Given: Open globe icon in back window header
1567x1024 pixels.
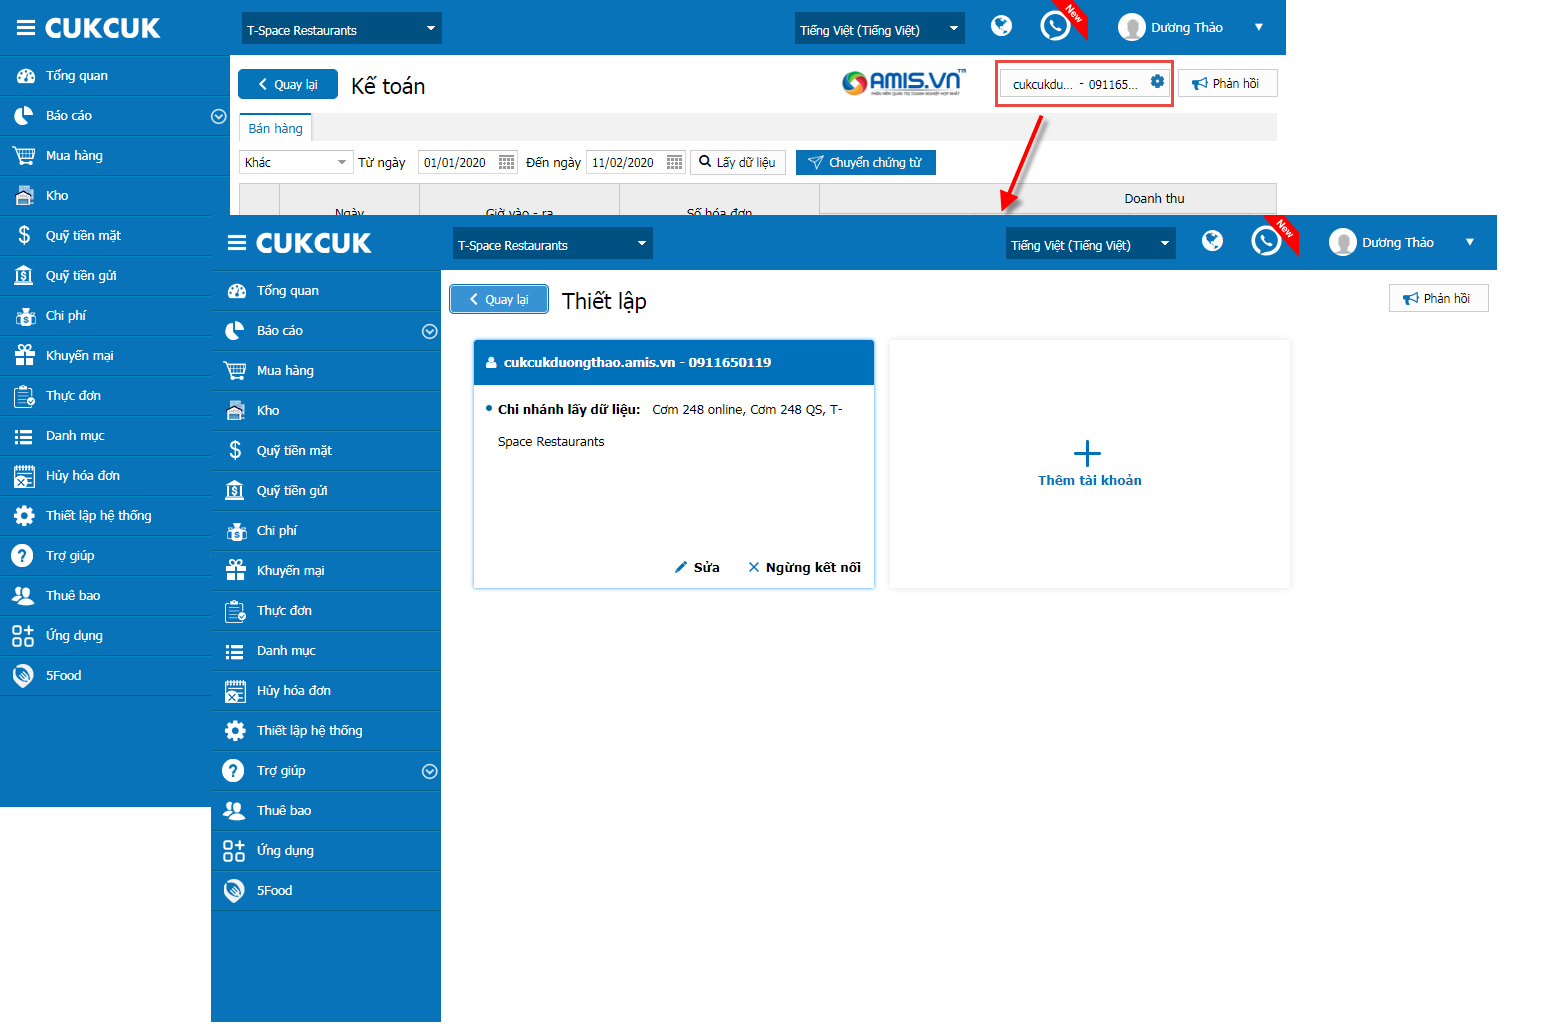Looking at the screenshot, I should click(1001, 26).
